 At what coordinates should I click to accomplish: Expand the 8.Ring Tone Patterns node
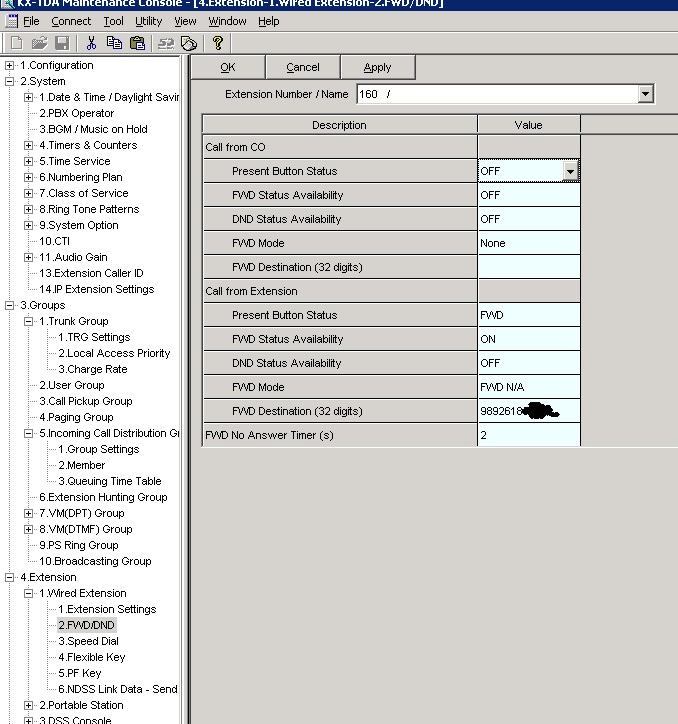coord(29,210)
